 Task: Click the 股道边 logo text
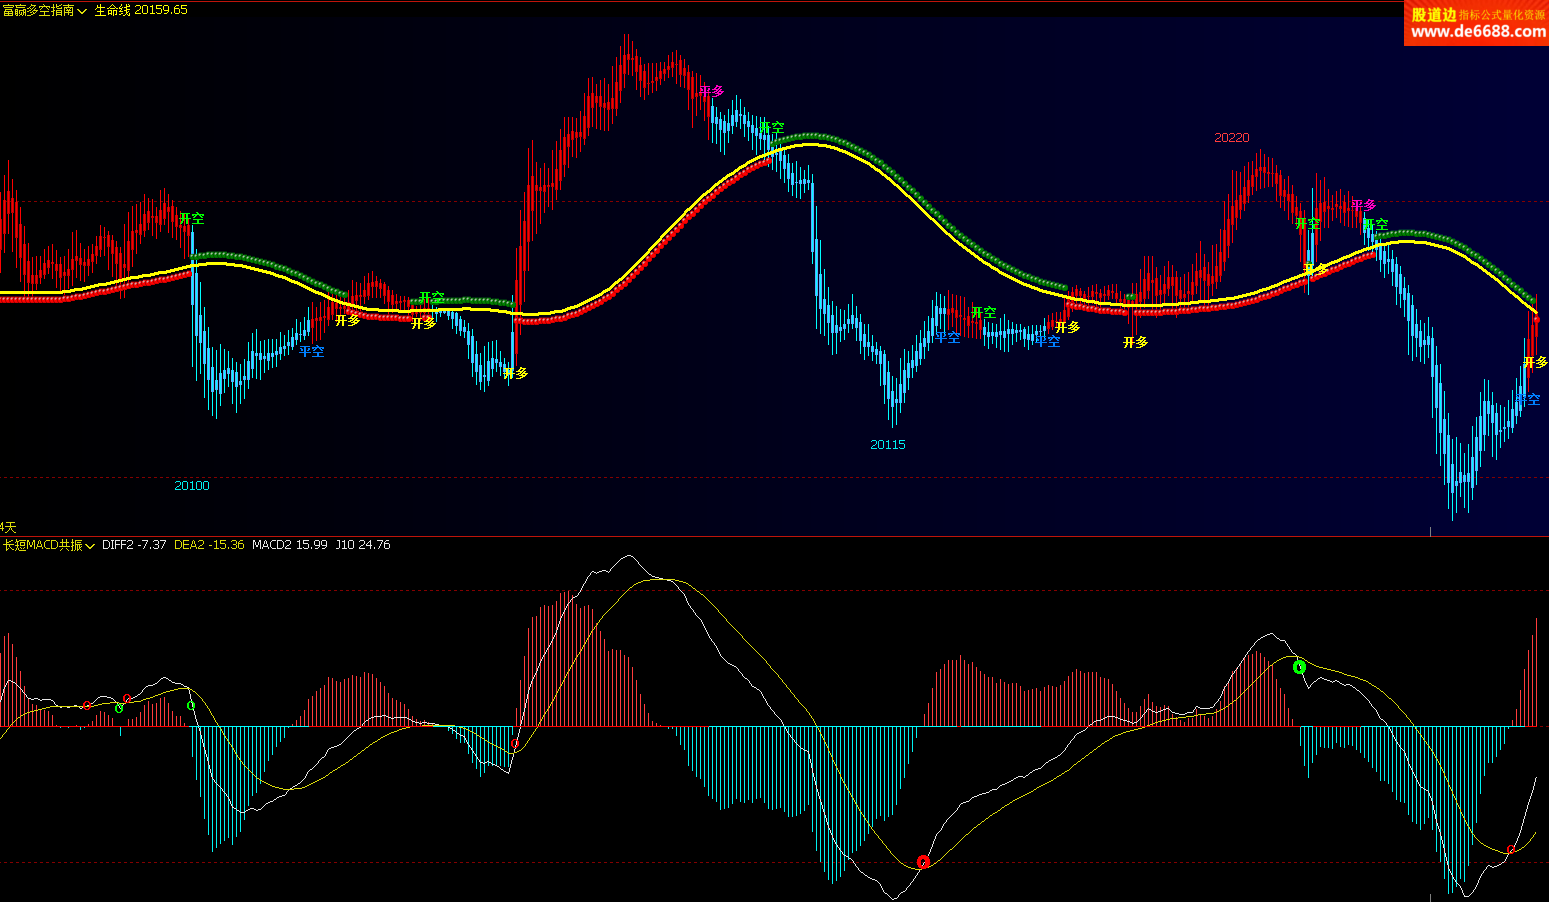(1433, 14)
